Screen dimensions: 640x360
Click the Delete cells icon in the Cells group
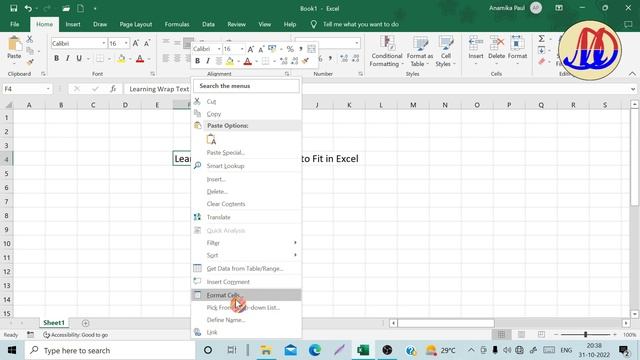click(497, 42)
